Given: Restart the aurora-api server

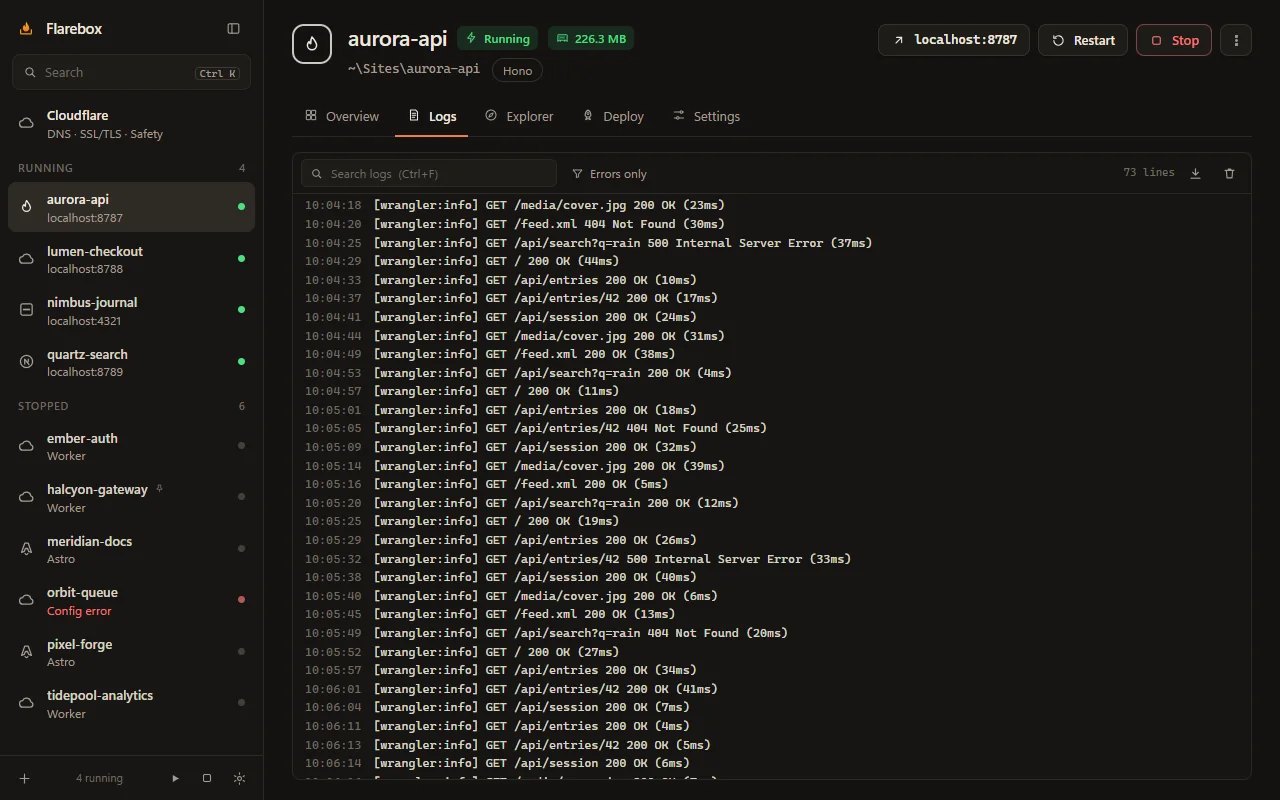Looking at the screenshot, I should 1083,40.
